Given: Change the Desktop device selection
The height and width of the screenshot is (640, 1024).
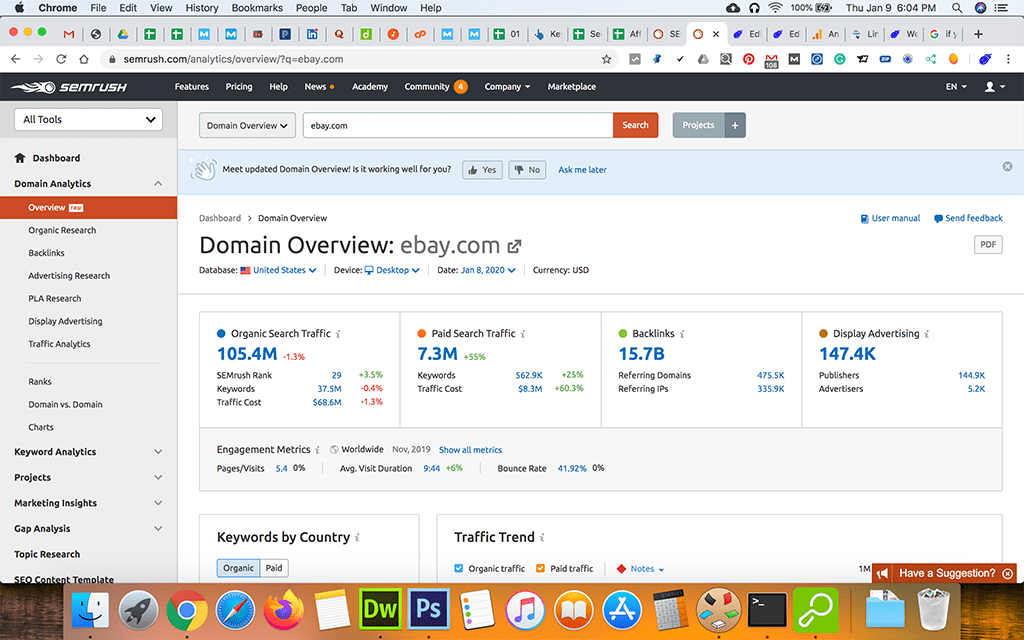Looking at the screenshot, I should tap(392, 270).
